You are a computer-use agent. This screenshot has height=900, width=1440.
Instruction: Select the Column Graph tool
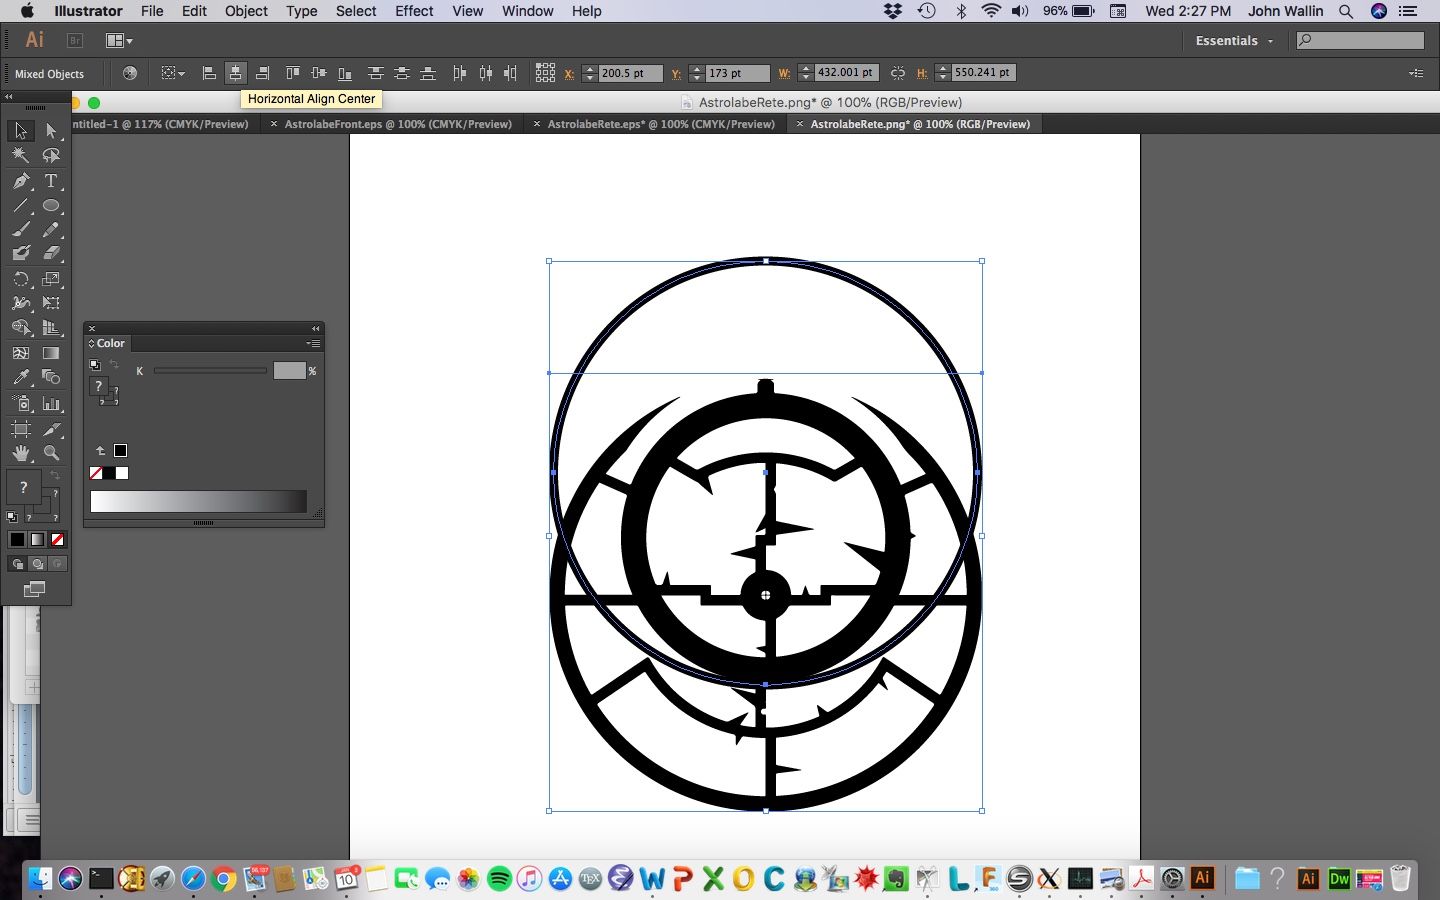[51, 404]
